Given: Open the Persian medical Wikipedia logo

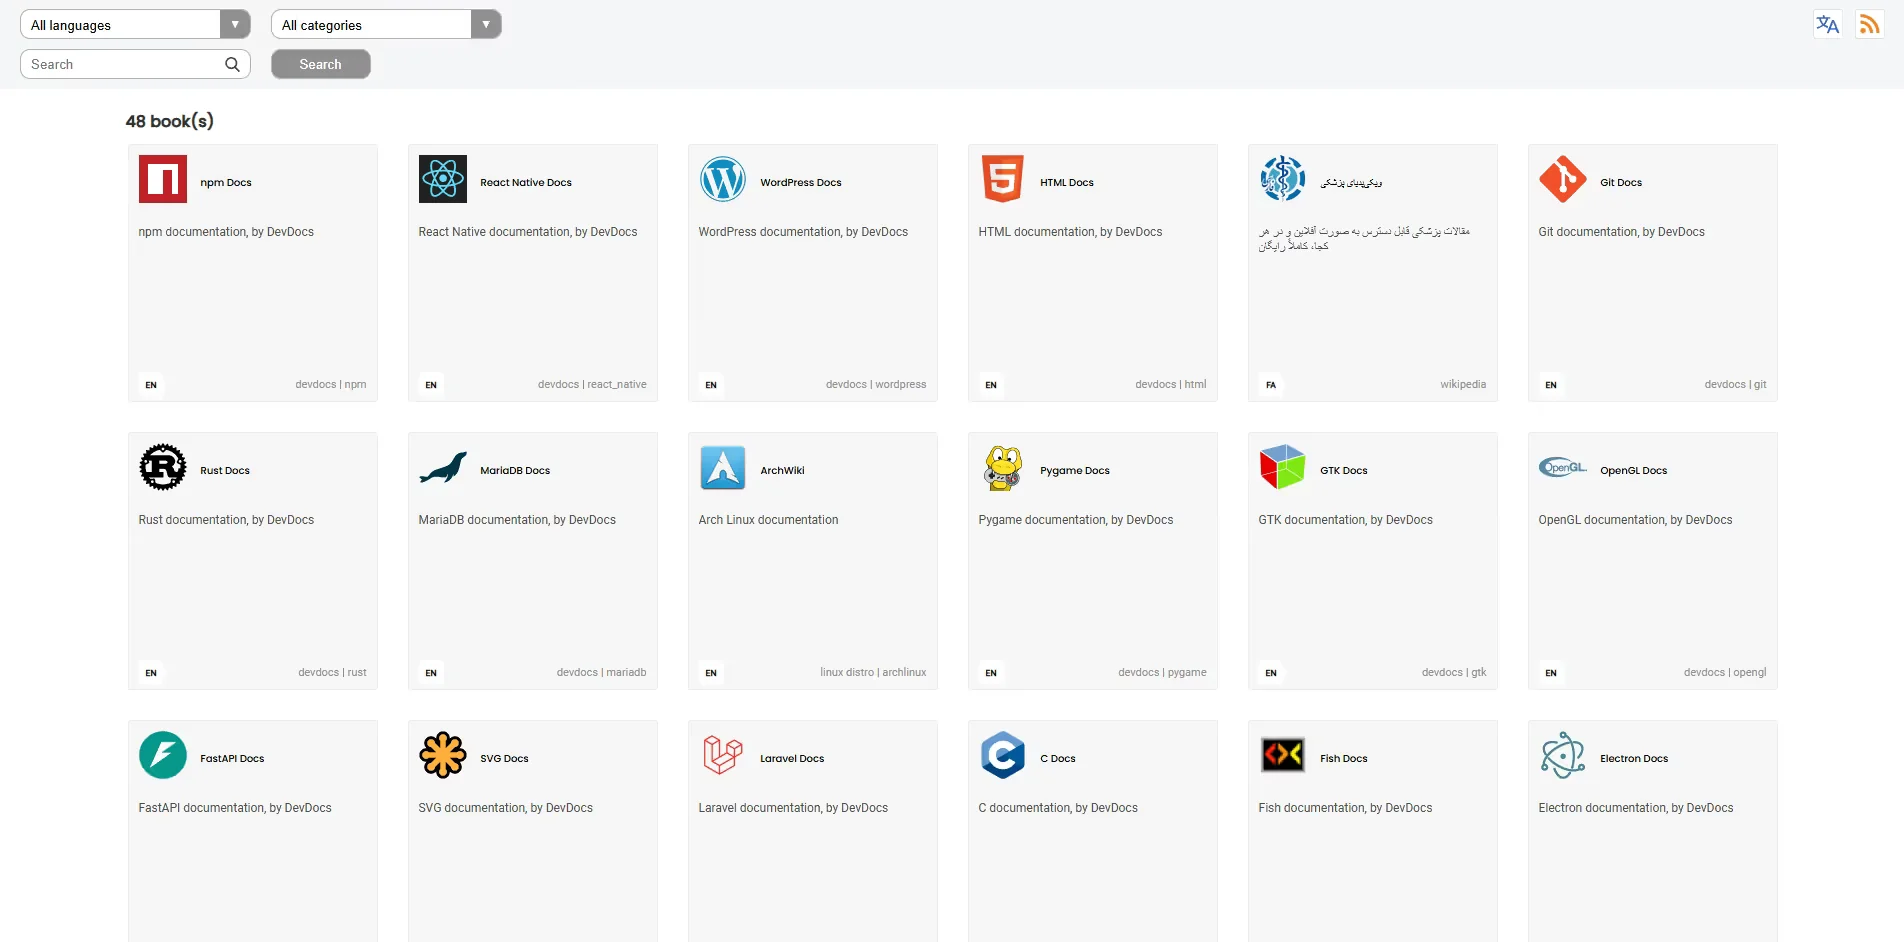Looking at the screenshot, I should pyautogui.click(x=1283, y=179).
